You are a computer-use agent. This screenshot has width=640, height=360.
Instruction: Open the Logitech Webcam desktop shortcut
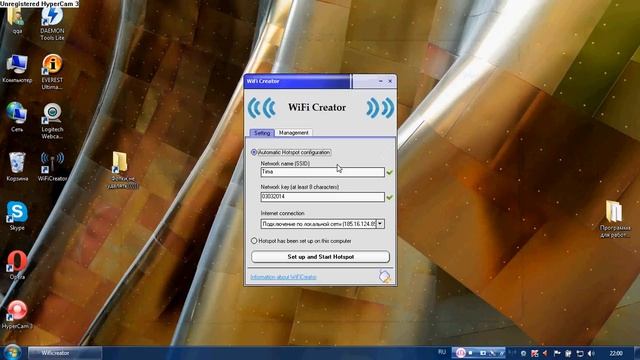coord(52,121)
